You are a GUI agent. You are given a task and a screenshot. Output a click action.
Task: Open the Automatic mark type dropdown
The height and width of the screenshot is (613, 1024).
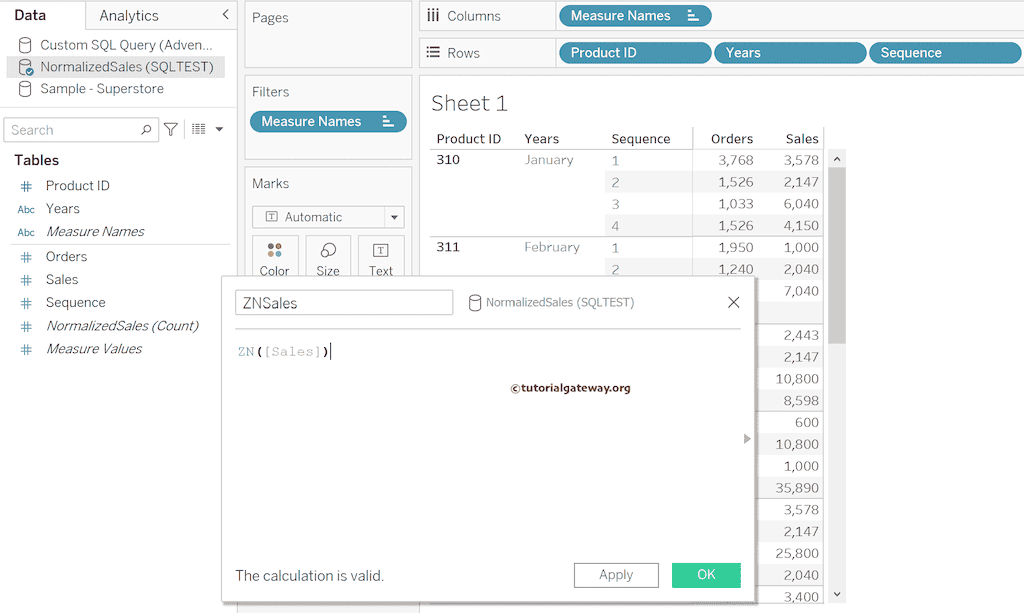(395, 216)
